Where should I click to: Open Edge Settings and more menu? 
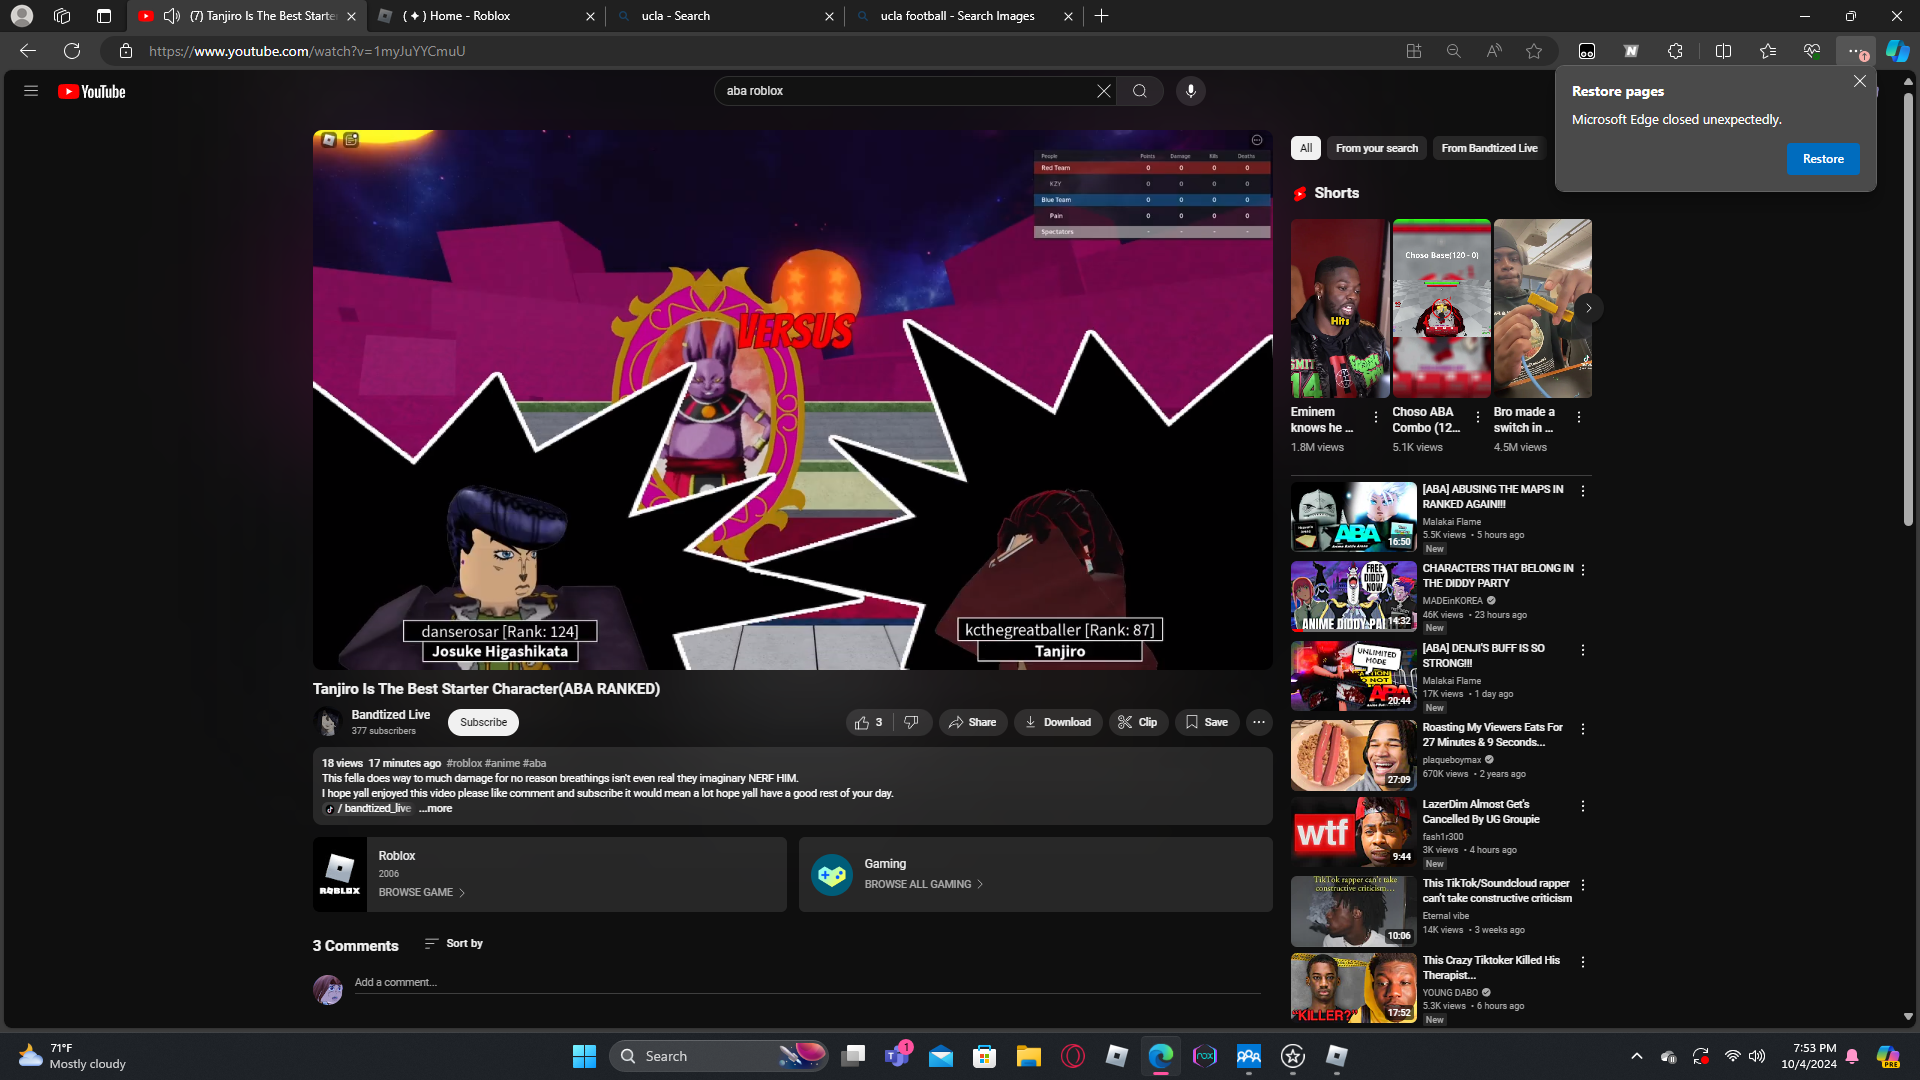pos(1856,51)
